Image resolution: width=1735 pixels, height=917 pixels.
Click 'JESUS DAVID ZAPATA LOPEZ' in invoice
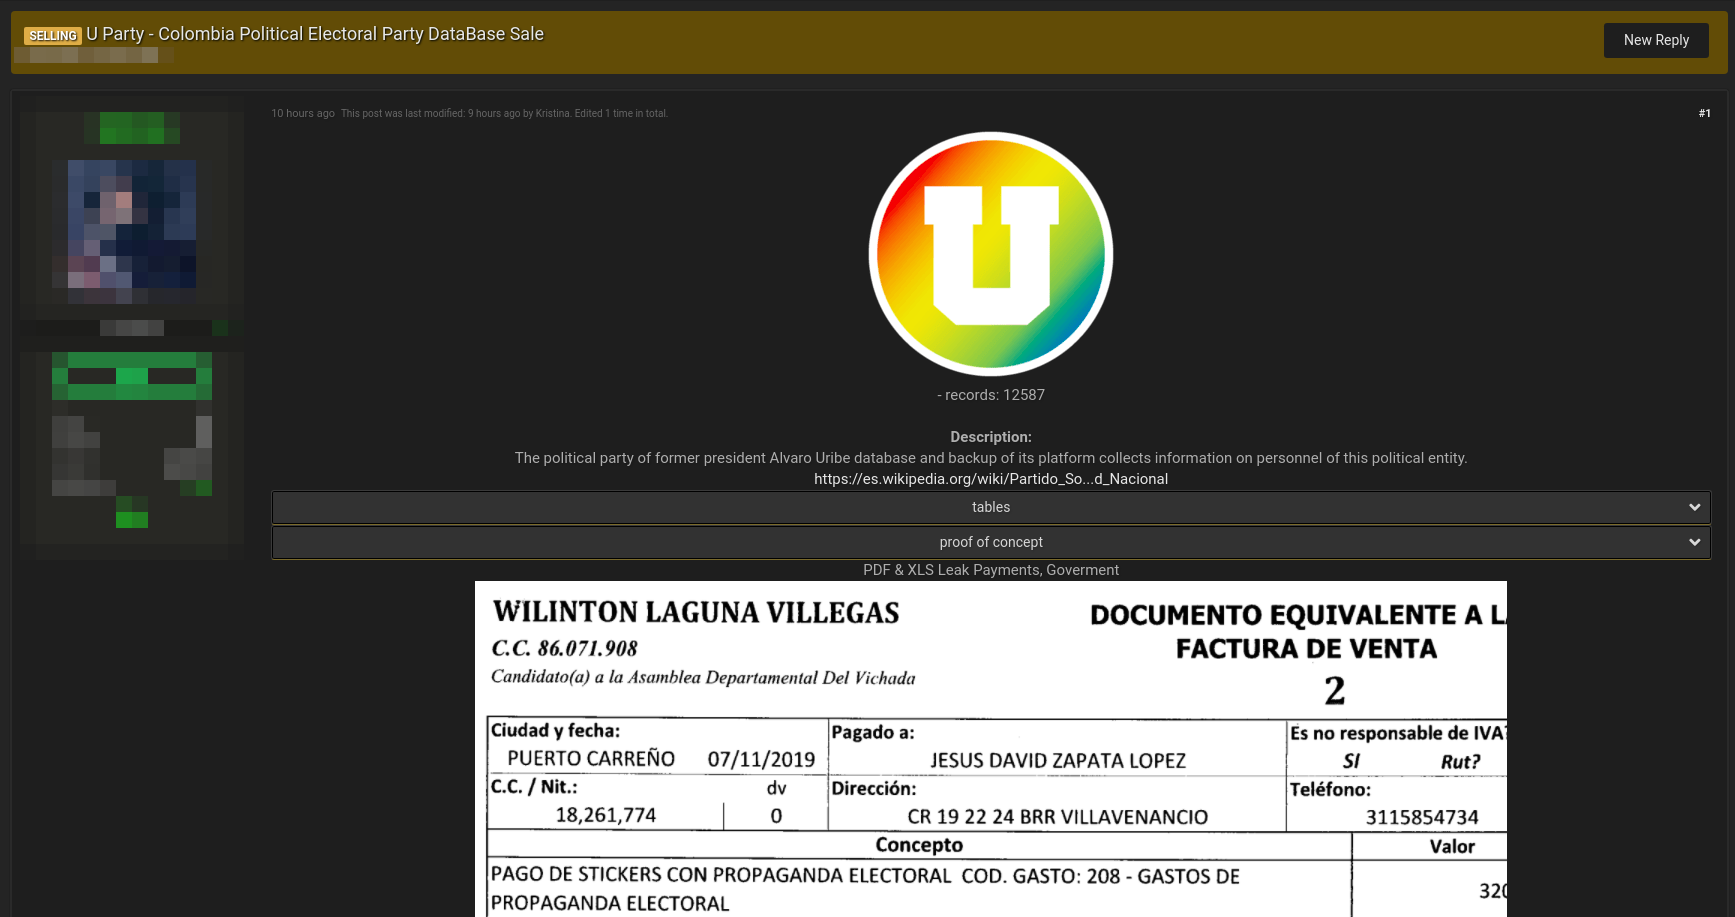pyautogui.click(x=1058, y=761)
